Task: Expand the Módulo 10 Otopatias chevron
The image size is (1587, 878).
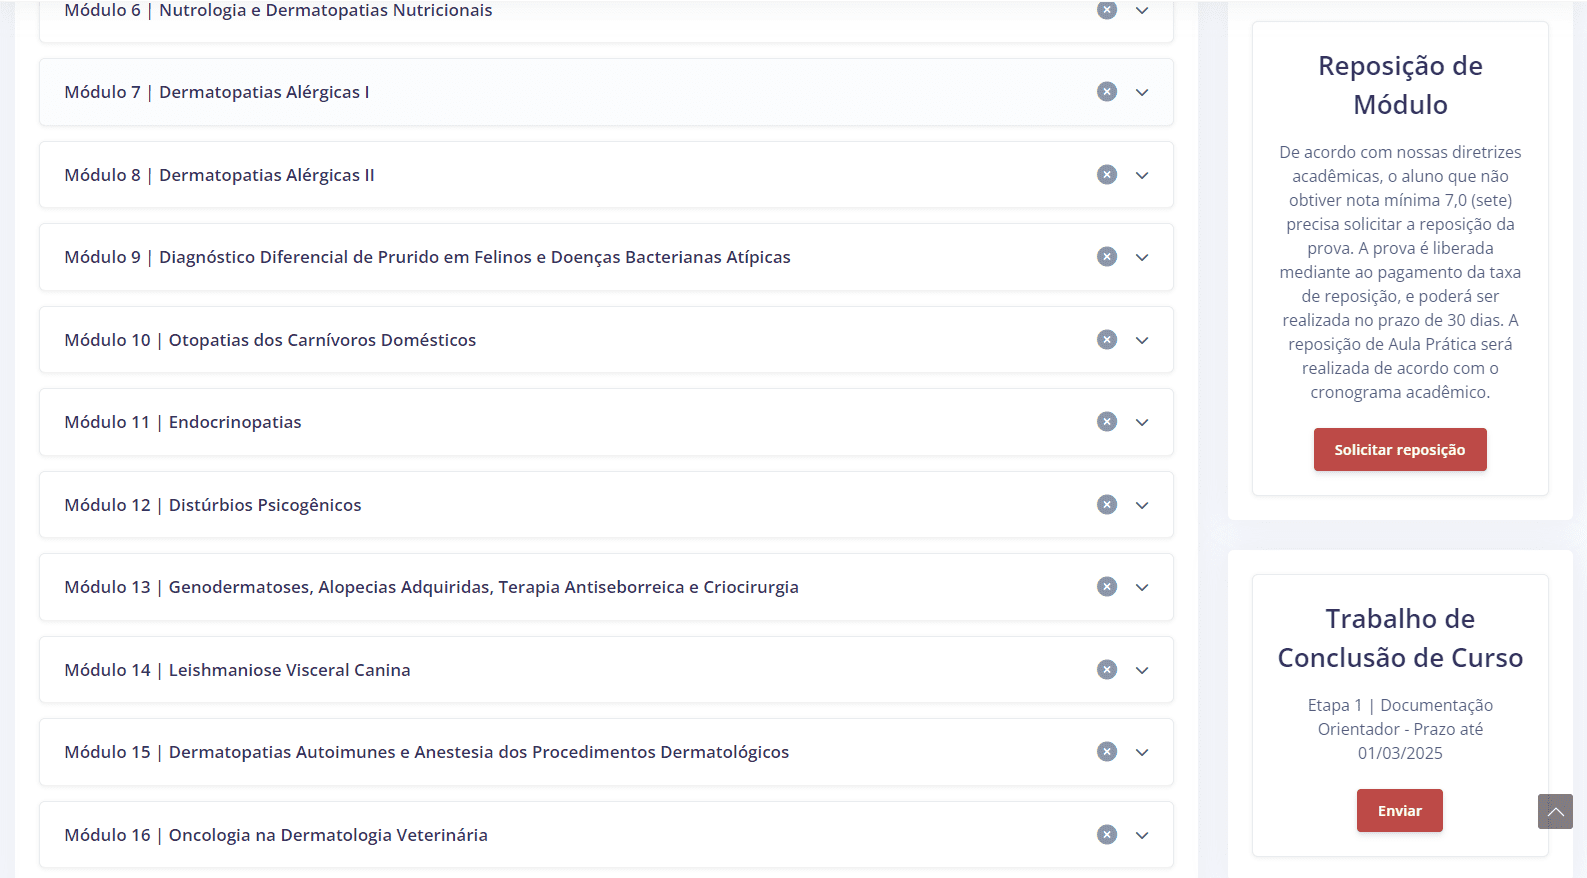Action: [x=1142, y=340]
